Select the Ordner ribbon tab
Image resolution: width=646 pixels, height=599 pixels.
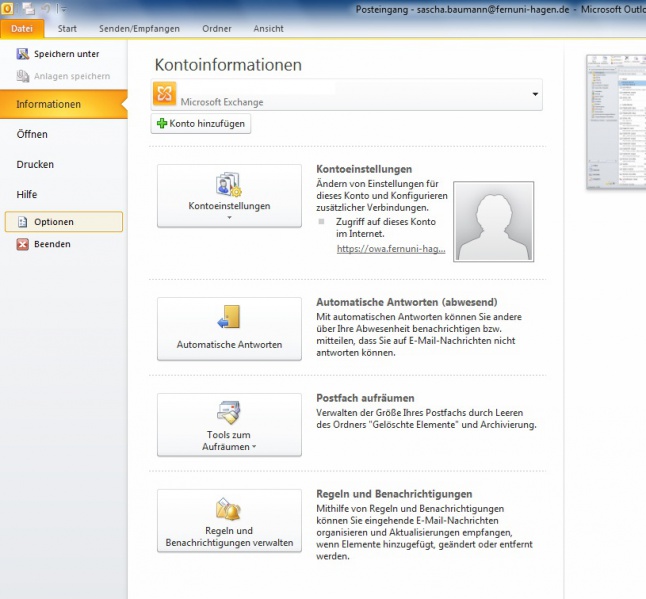pos(217,29)
